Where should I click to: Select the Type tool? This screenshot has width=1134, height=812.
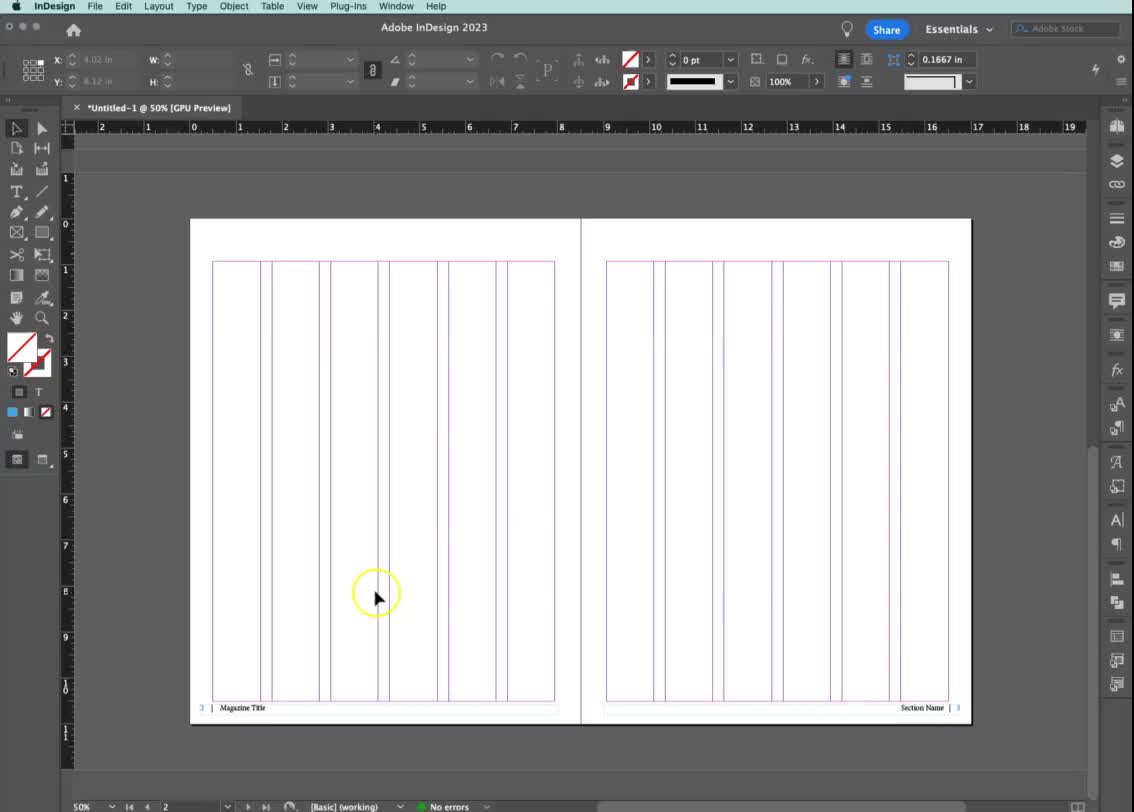(x=17, y=192)
